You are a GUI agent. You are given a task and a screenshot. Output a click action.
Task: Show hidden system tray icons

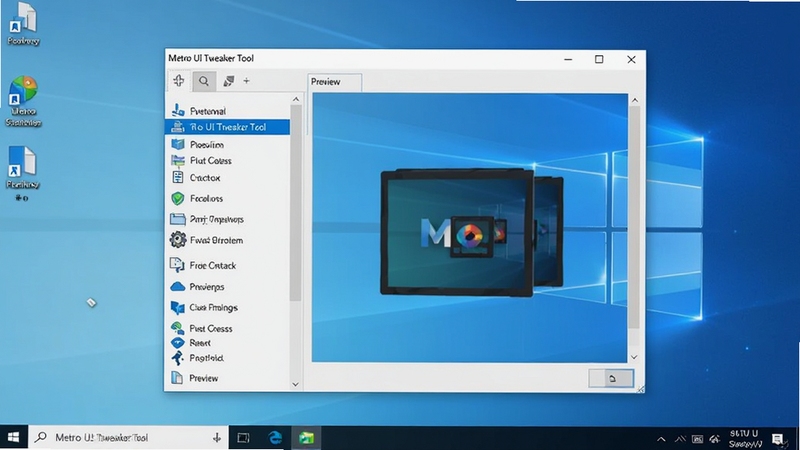pyautogui.click(x=661, y=439)
